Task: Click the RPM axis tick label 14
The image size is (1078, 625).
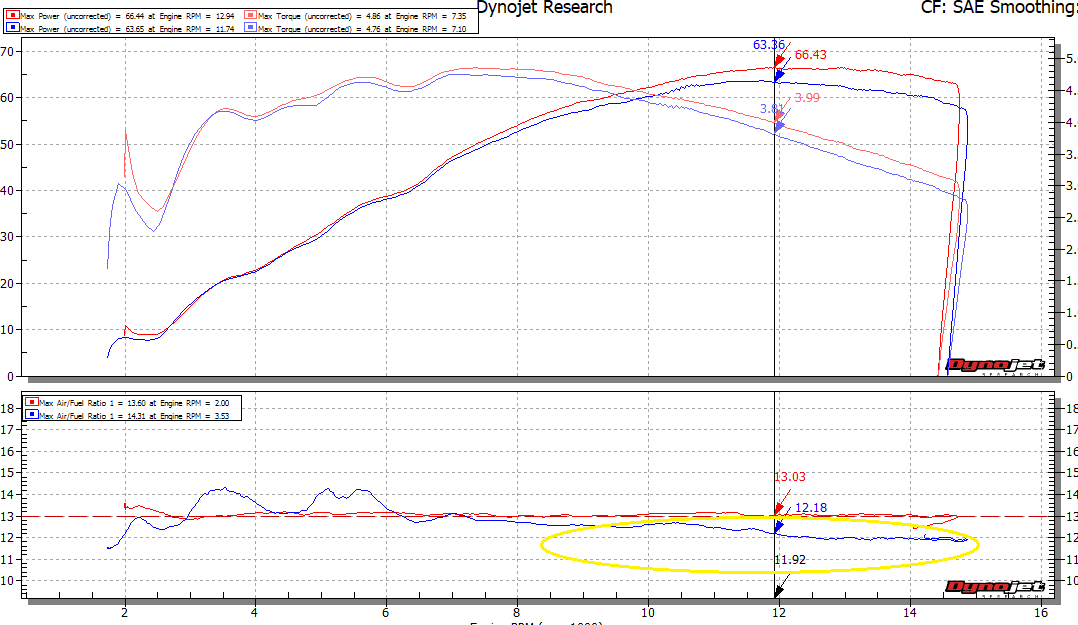Action: click(910, 612)
